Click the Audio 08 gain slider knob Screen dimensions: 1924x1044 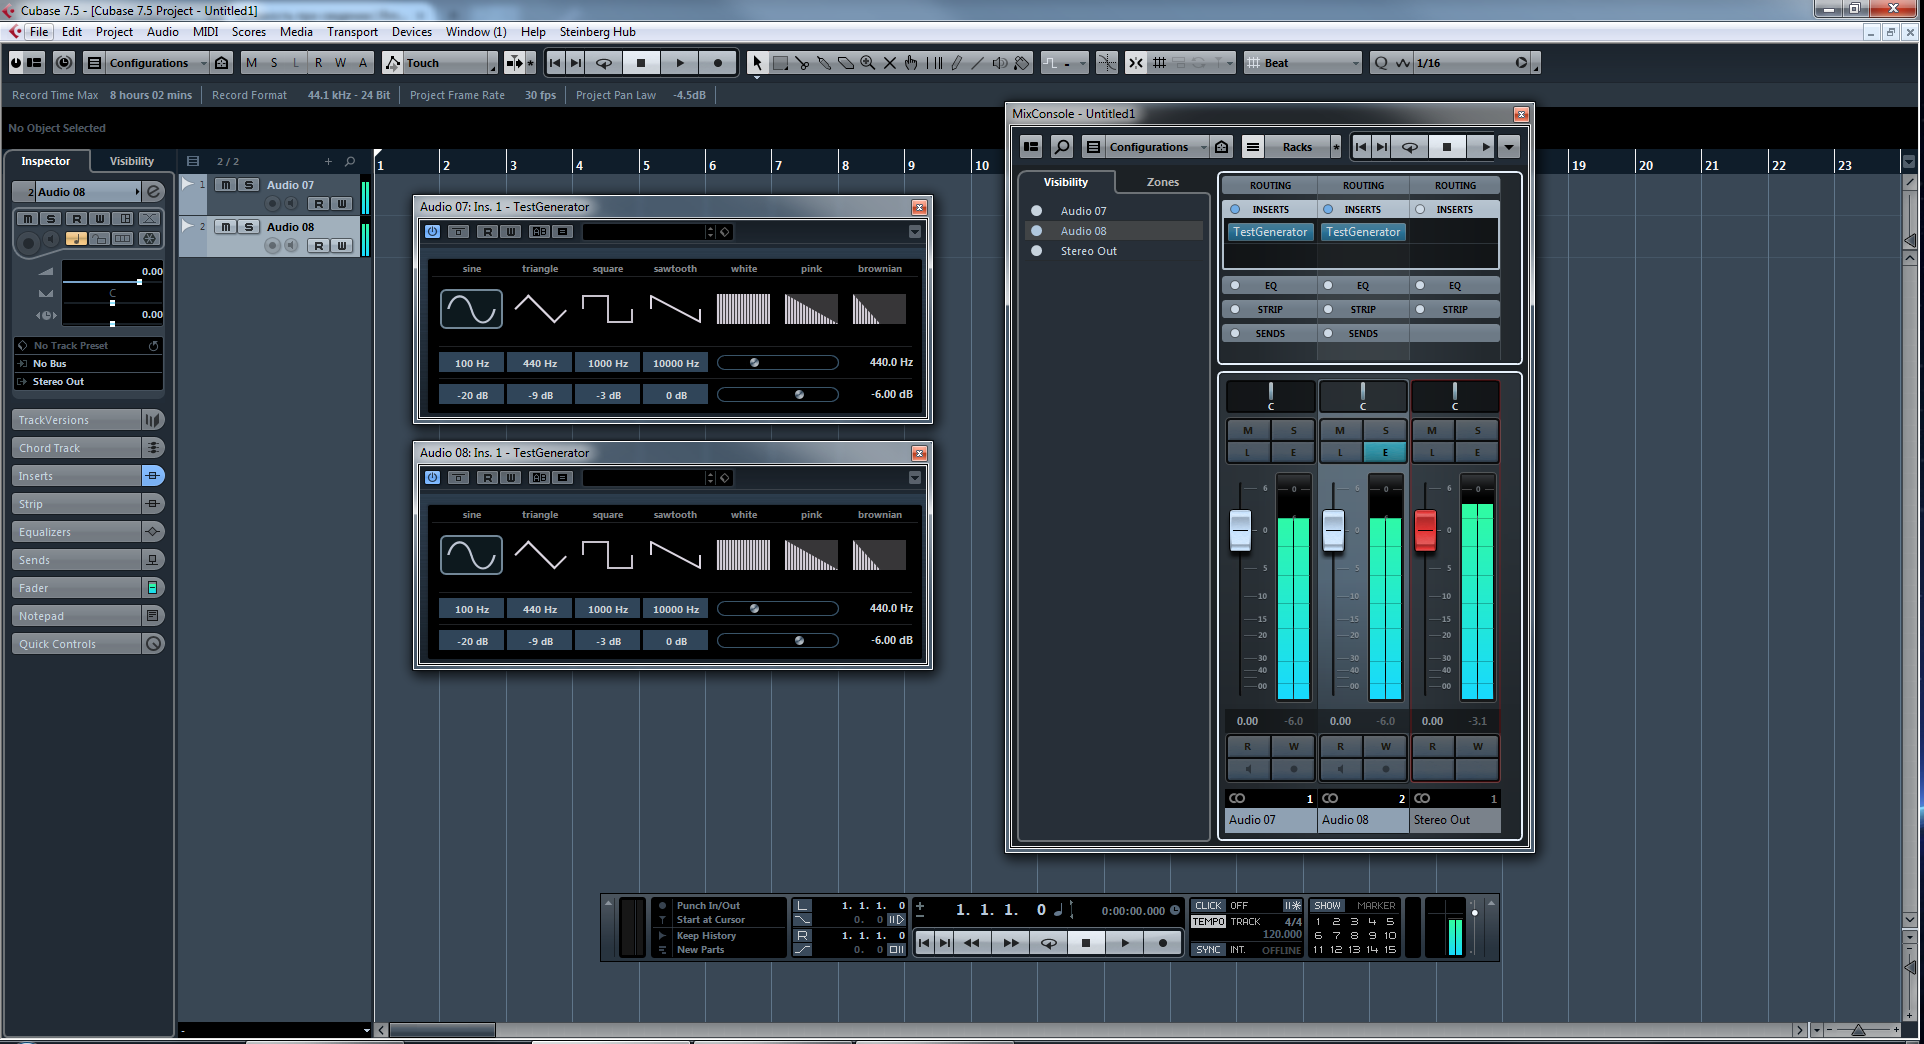pos(799,641)
